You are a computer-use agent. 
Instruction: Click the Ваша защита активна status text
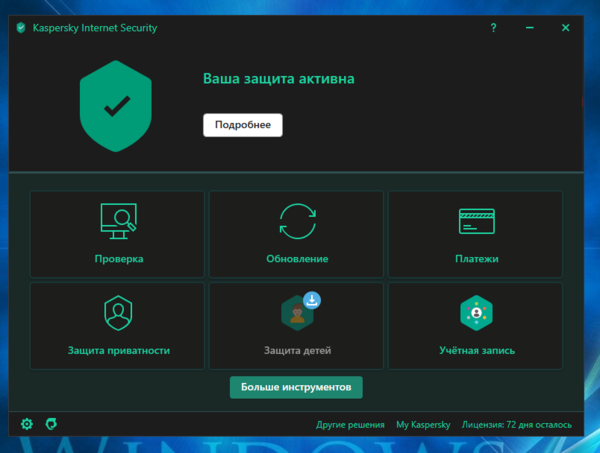tap(279, 79)
